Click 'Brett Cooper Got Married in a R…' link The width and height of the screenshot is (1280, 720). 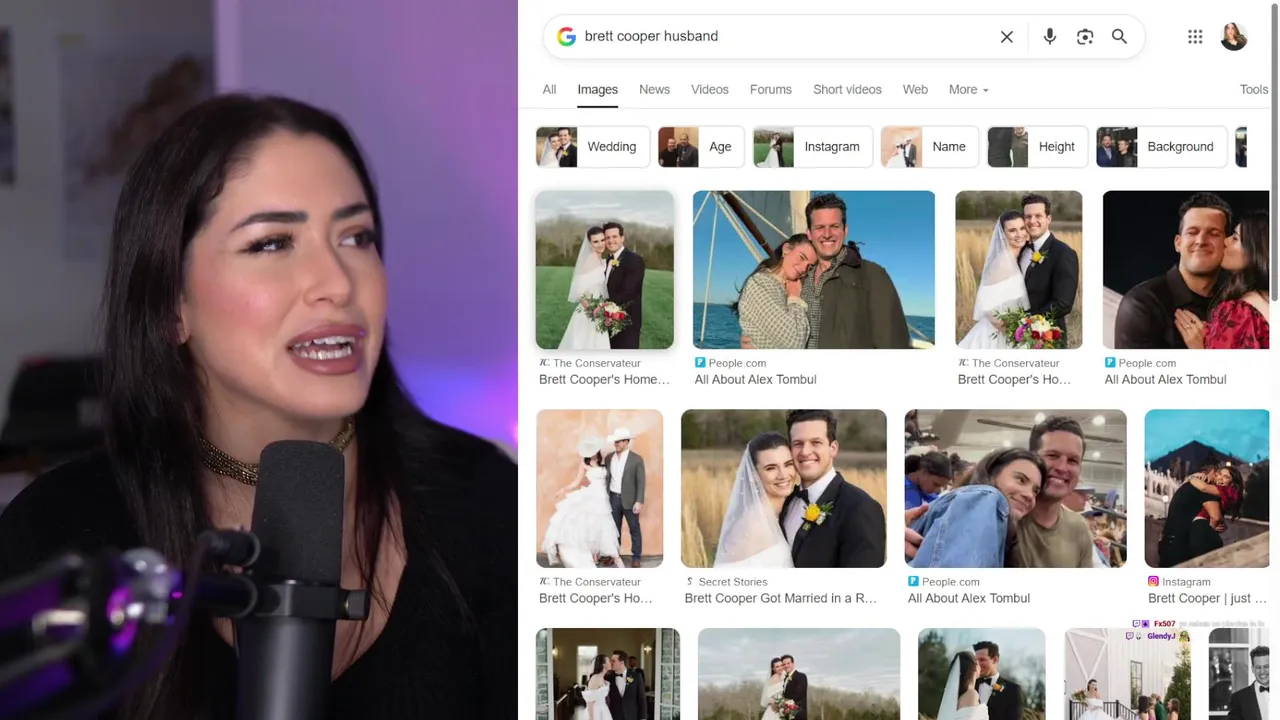pyautogui.click(x=780, y=599)
